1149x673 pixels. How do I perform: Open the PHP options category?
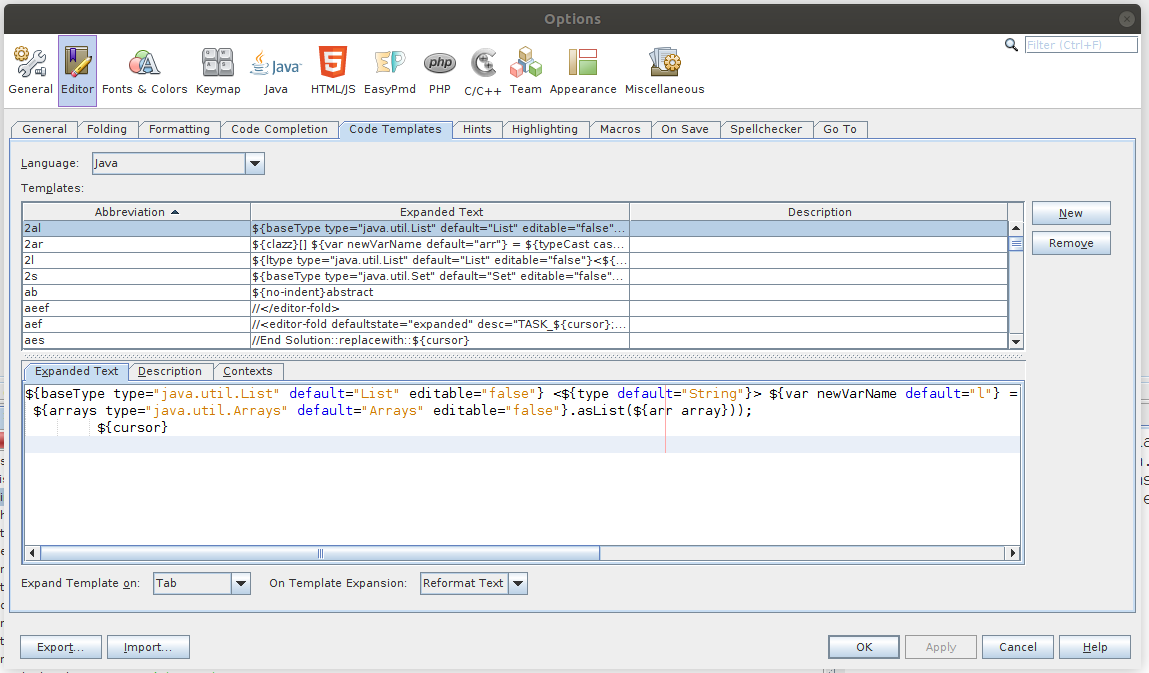point(440,70)
